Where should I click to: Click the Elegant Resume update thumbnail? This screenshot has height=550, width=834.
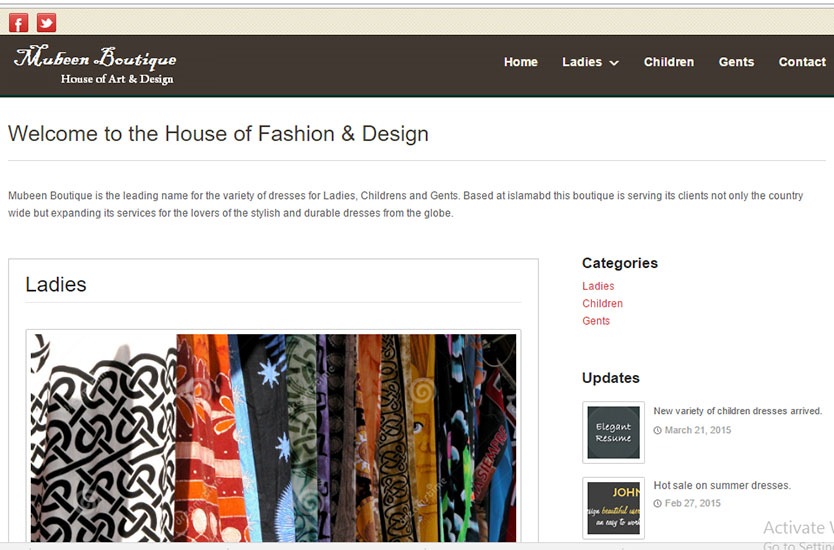click(x=613, y=432)
